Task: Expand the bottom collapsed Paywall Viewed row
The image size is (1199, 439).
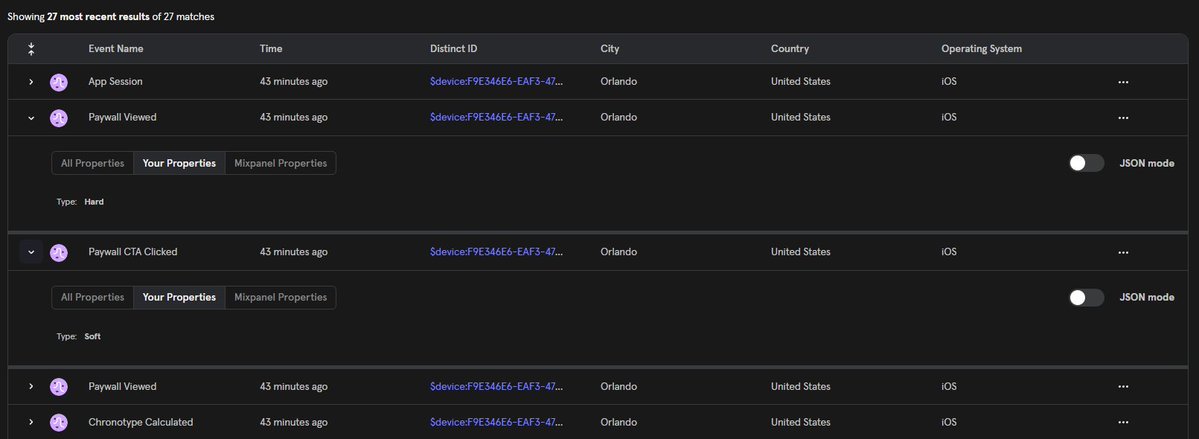Action: [31, 386]
